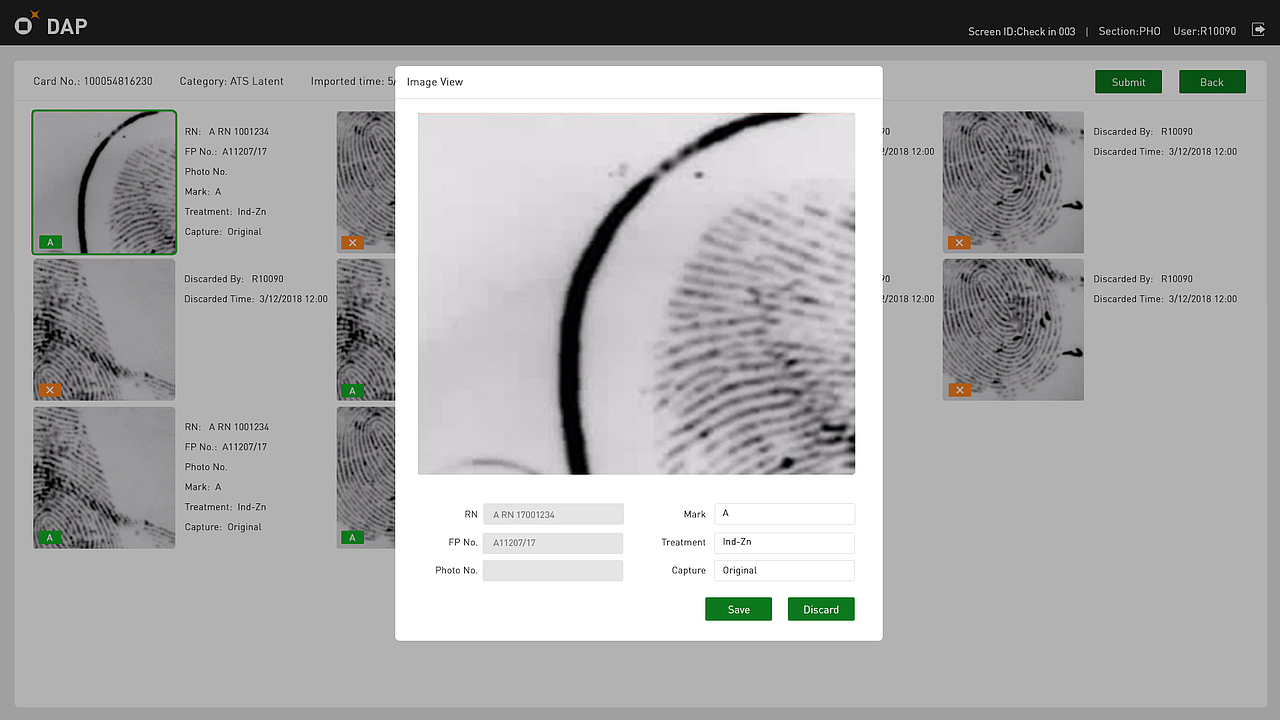Toggle the orange X badge on the middle-left discarded thumbnail
The height and width of the screenshot is (720, 1280).
[50, 389]
